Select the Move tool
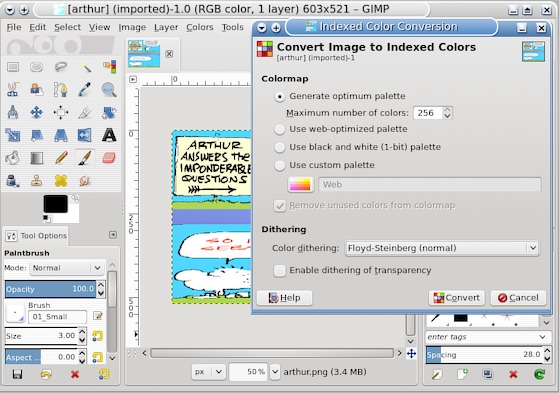This screenshot has width=559, height=393. 36,112
